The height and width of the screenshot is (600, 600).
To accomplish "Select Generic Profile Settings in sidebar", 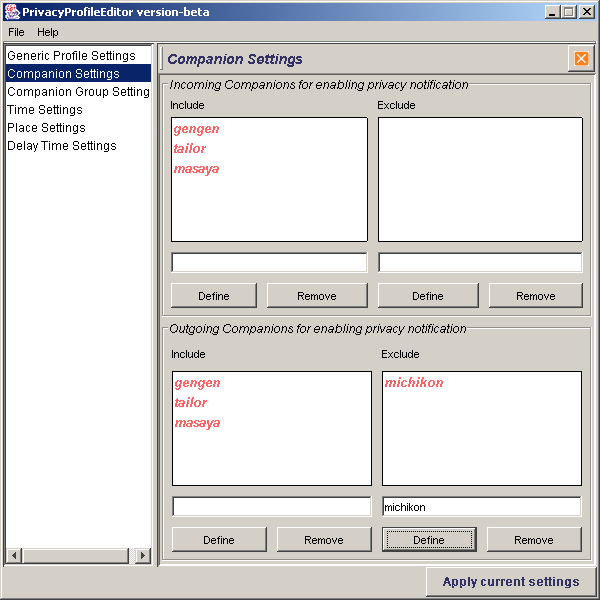I will point(71,56).
